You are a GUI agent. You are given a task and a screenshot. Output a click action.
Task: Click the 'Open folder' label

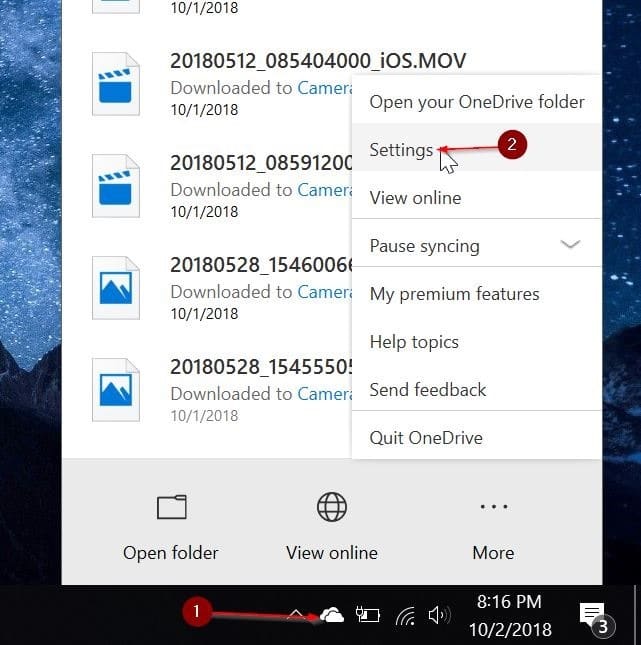pyautogui.click(x=171, y=553)
